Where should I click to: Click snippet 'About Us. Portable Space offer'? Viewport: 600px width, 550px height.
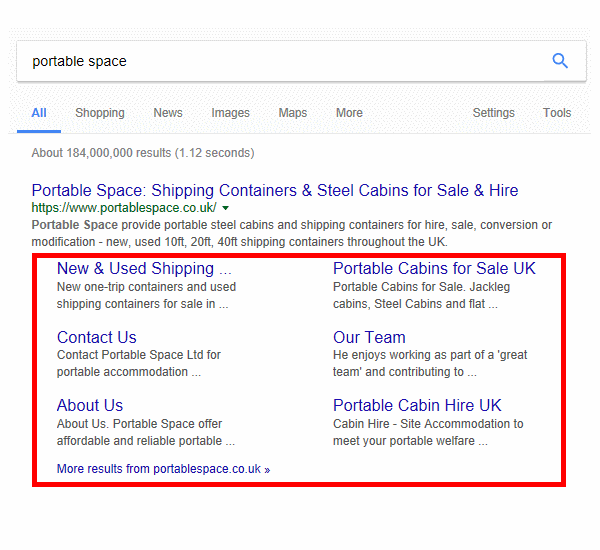pos(146,432)
